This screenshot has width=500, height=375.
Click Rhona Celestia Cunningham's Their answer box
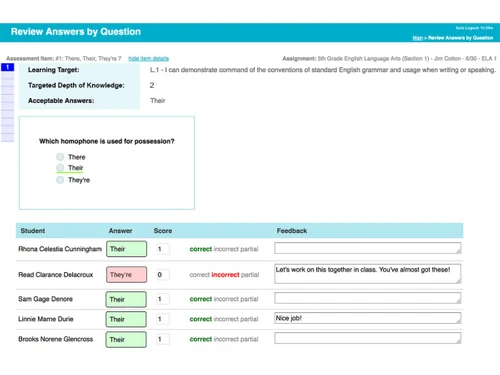[126, 249]
